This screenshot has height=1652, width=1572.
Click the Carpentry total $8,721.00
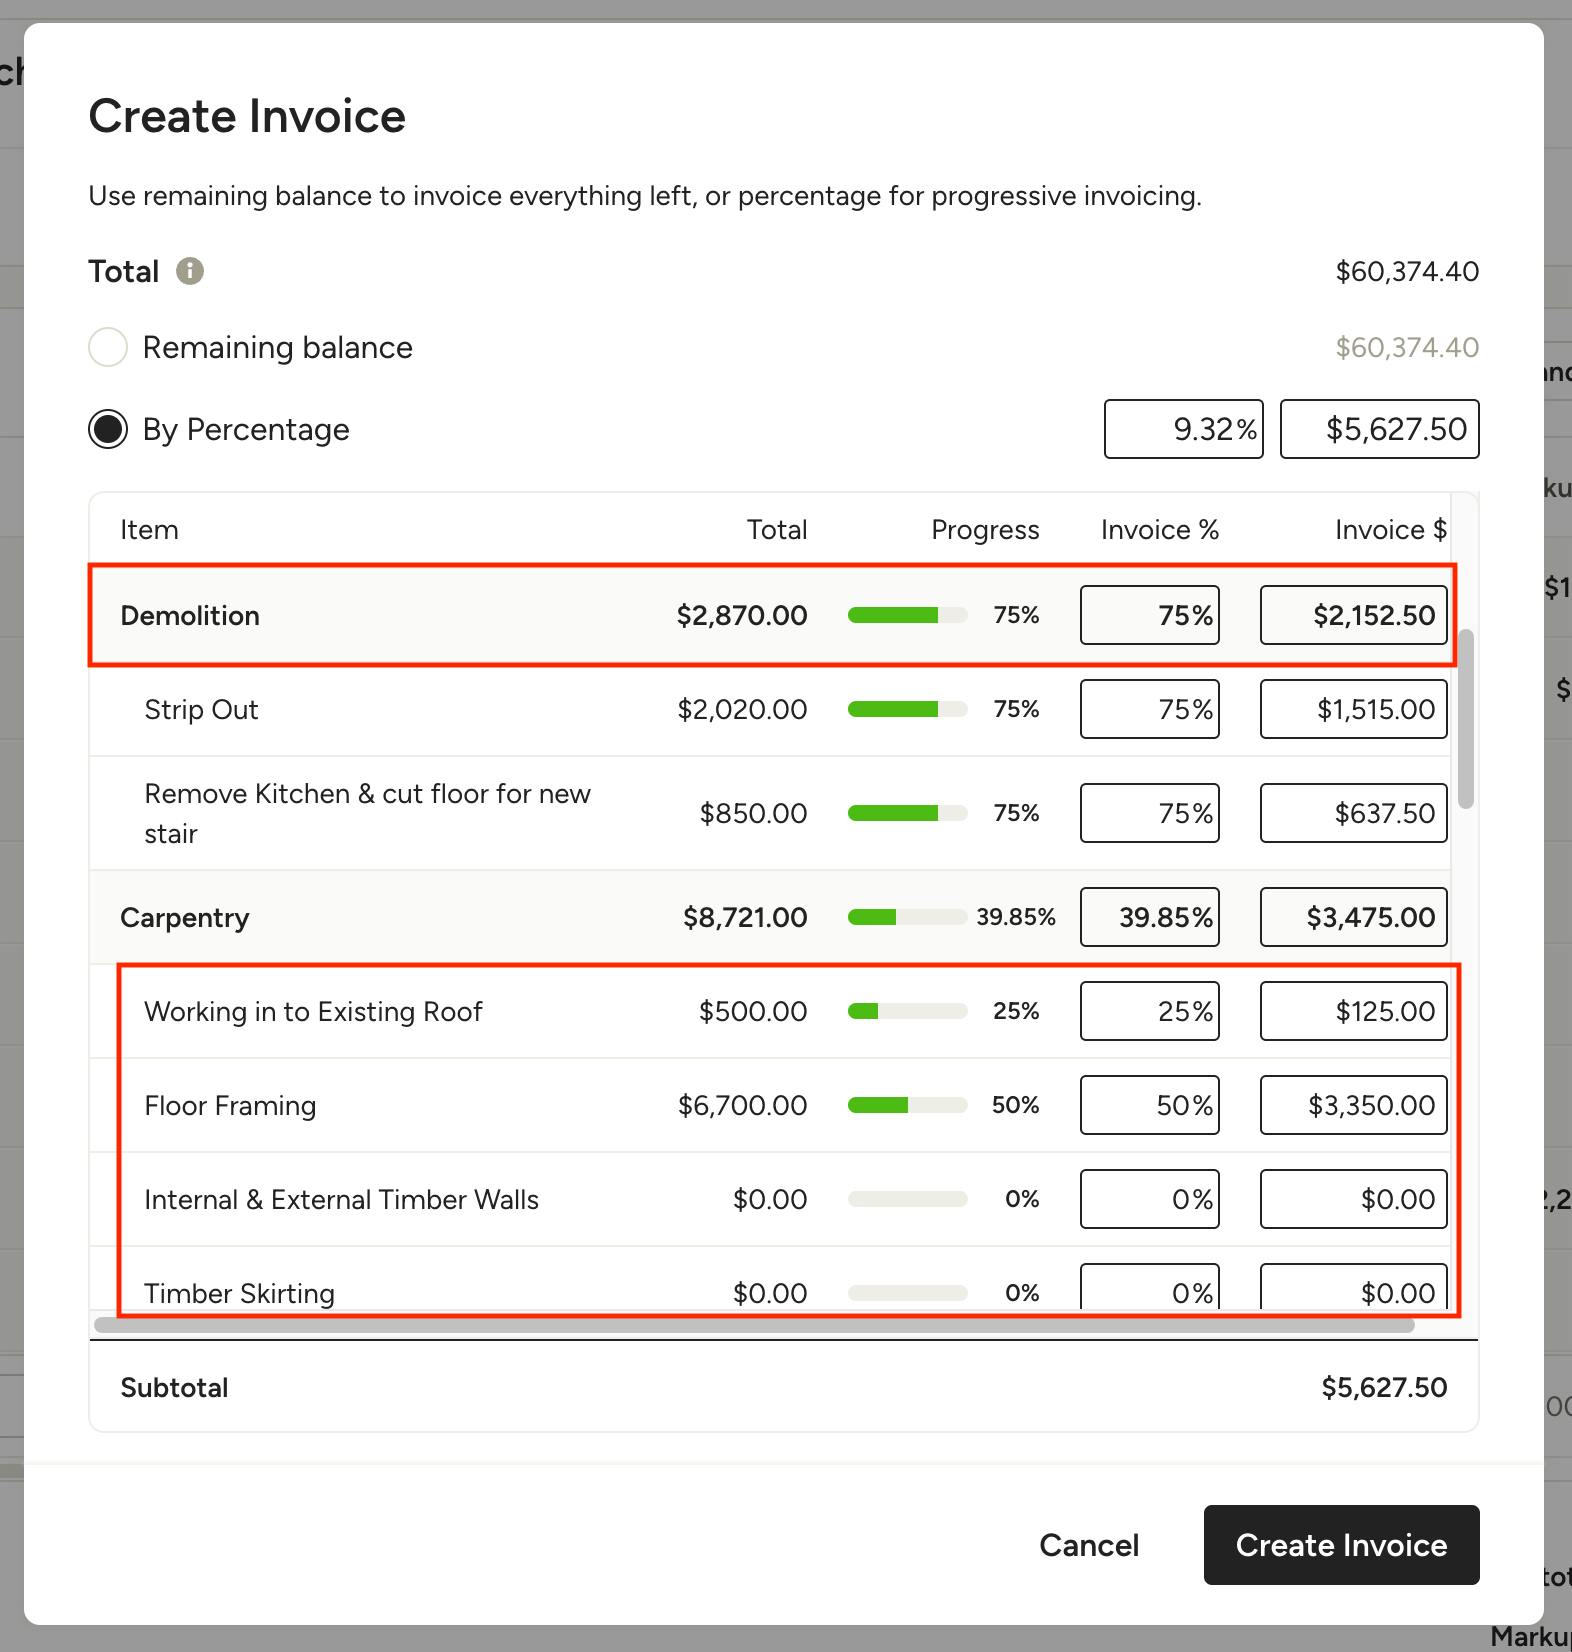(745, 917)
